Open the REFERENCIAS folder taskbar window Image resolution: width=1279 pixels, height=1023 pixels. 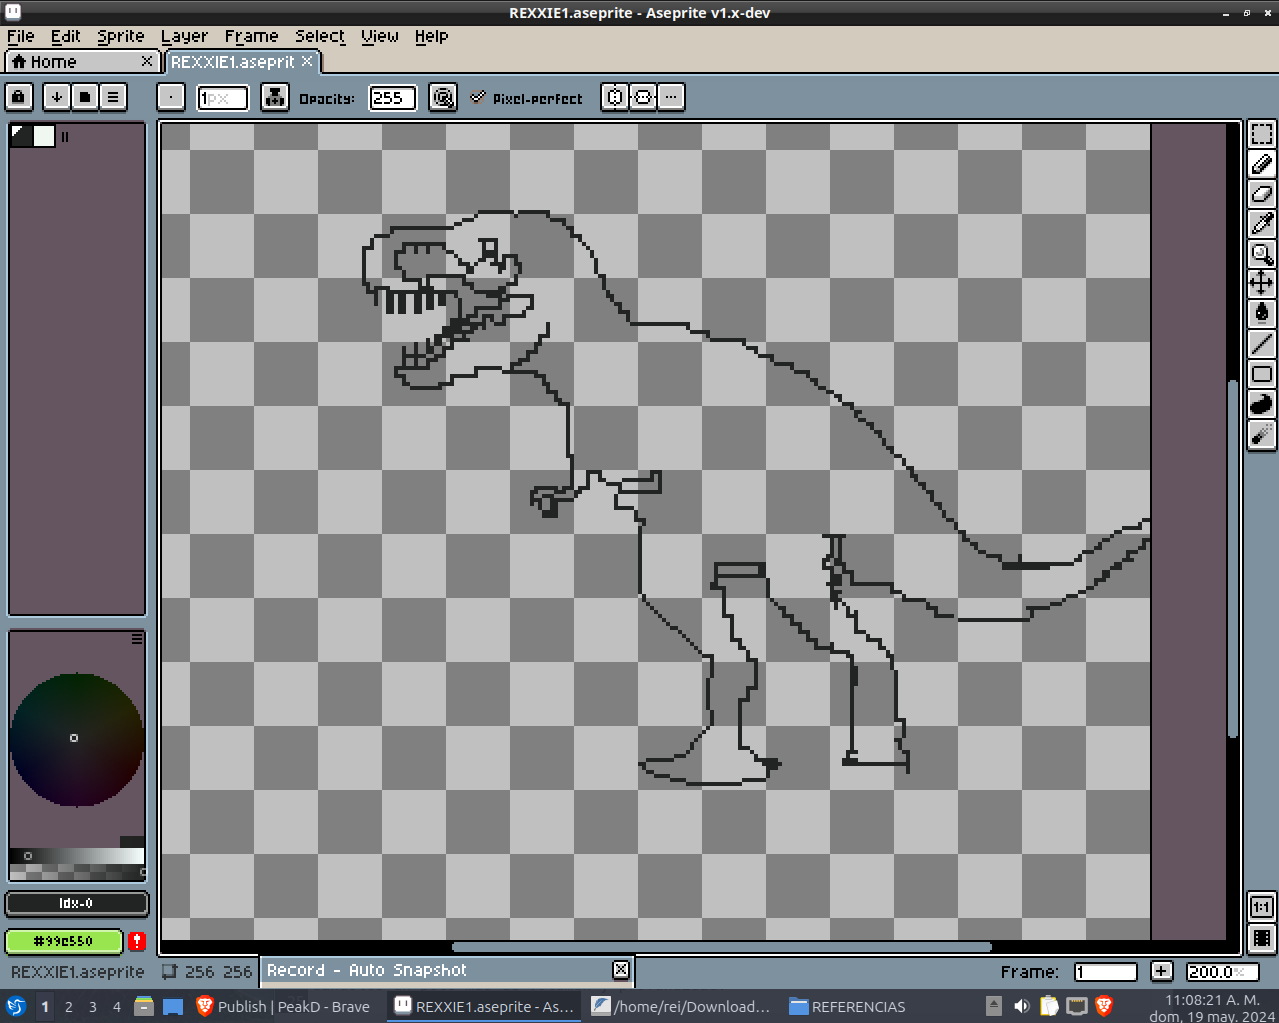[x=848, y=1007]
